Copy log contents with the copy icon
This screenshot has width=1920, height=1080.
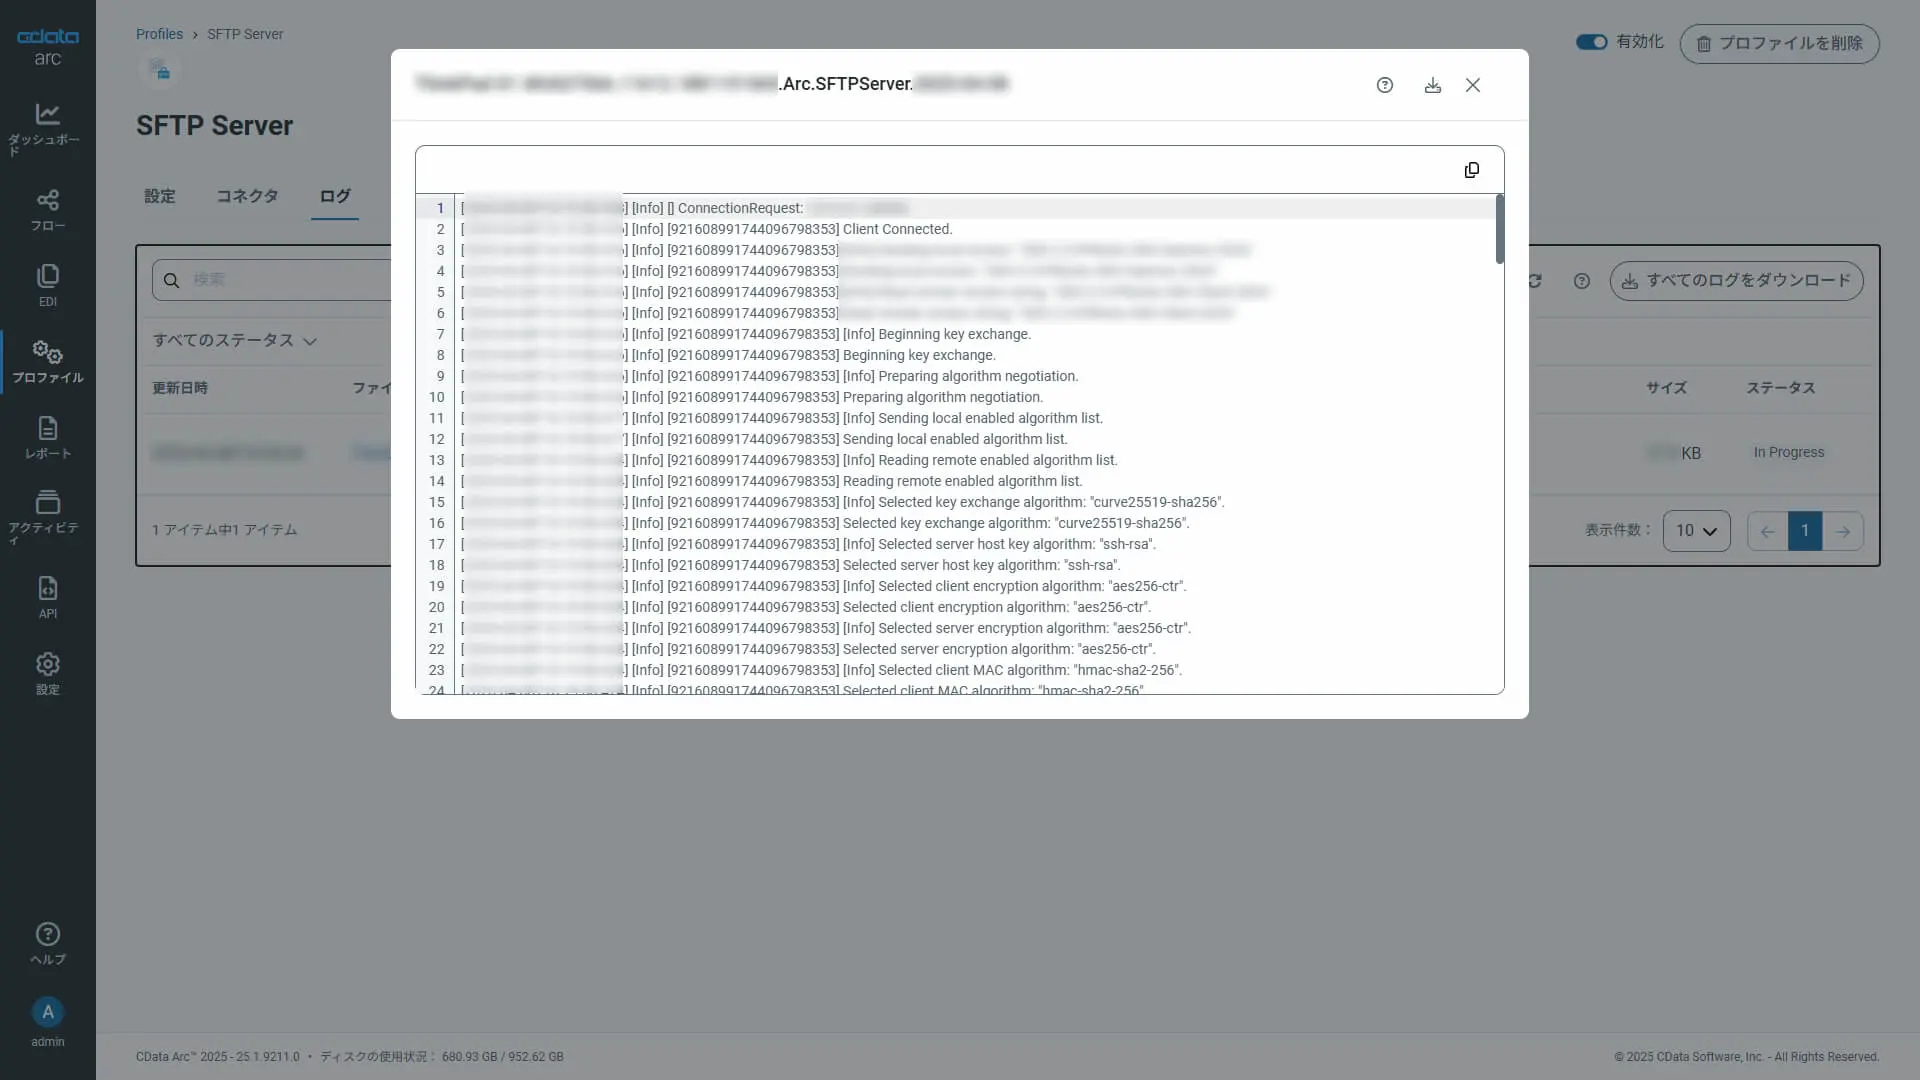tap(1471, 170)
